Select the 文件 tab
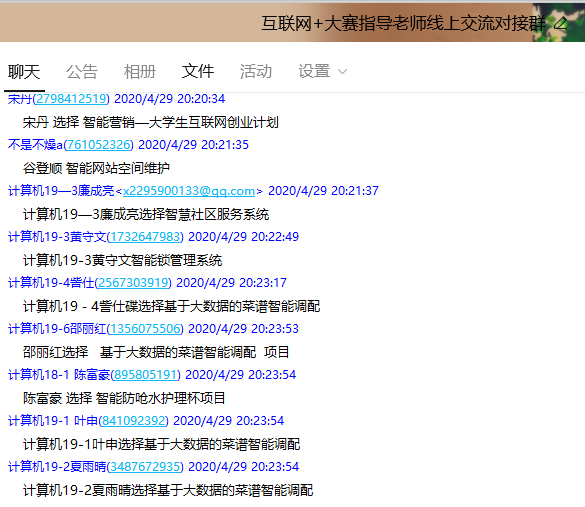This screenshot has width=585, height=507. click(198, 71)
